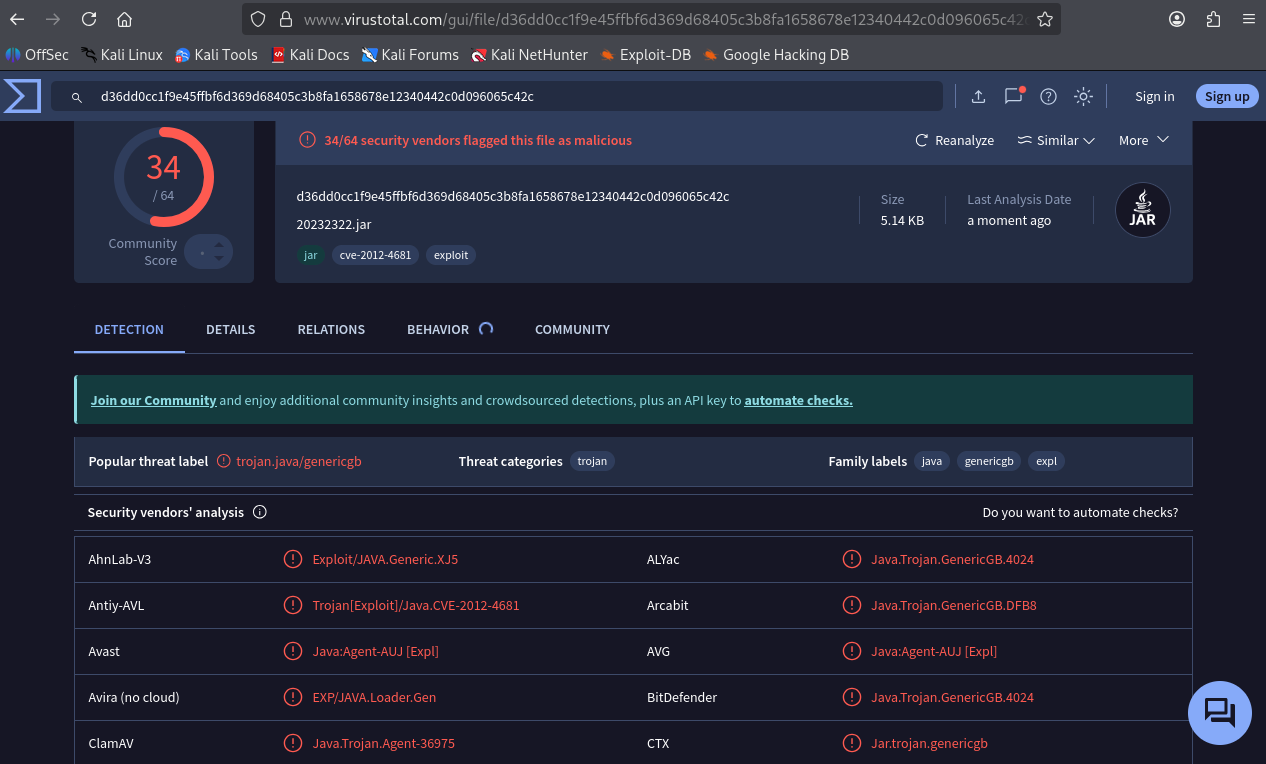Image resolution: width=1266 pixels, height=764 pixels.
Task: Follow the Join our Community link
Action: pos(154,400)
